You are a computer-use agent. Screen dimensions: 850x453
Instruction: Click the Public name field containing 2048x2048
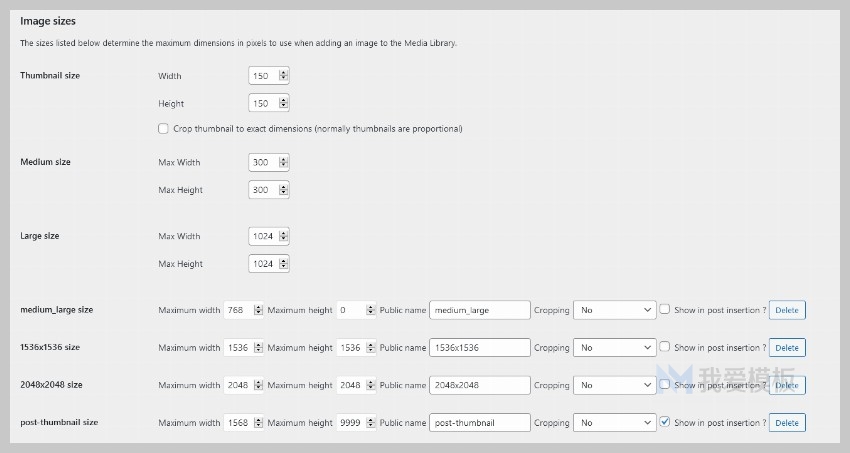pos(480,385)
